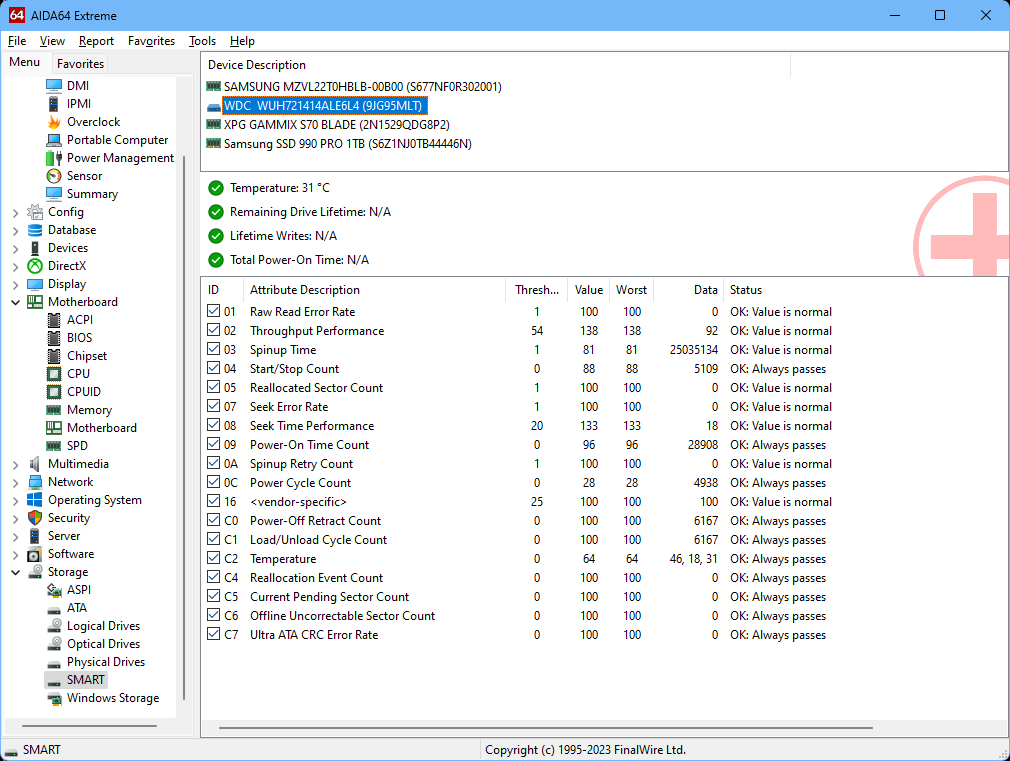The height and width of the screenshot is (761, 1010).
Task: Click the sidebar tree horizontal scrollbar
Action: [x=90, y=726]
